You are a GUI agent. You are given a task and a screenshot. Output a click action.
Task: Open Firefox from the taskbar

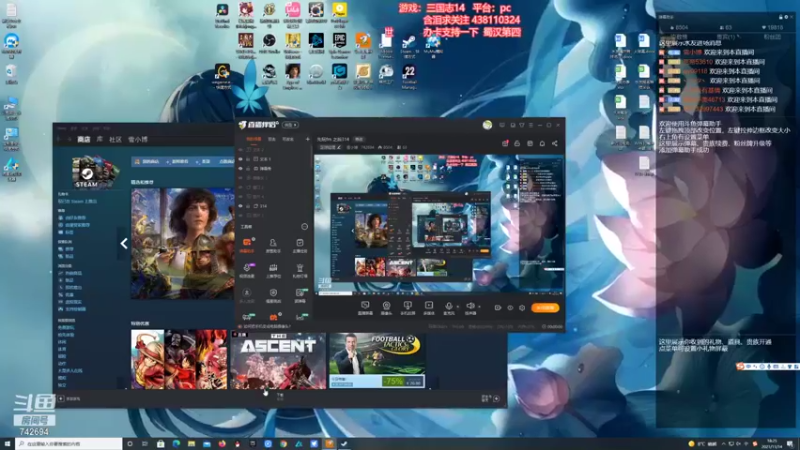[222, 444]
